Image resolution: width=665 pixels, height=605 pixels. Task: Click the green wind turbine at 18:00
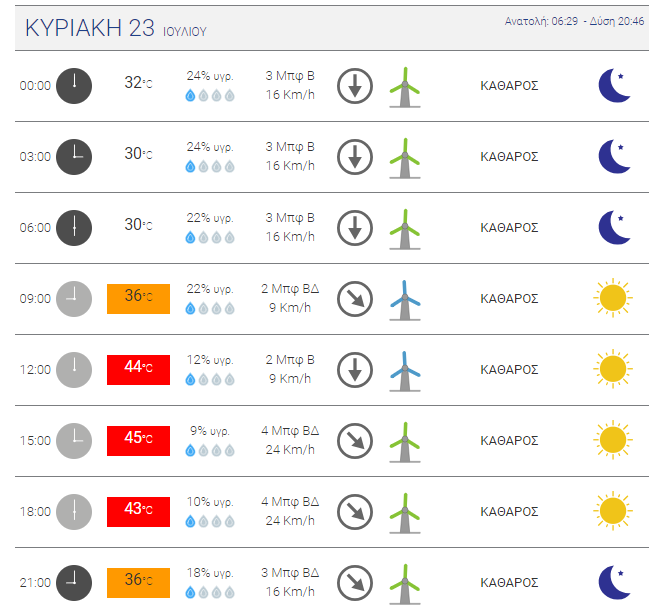pyautogui.click(x=404, y=511)
